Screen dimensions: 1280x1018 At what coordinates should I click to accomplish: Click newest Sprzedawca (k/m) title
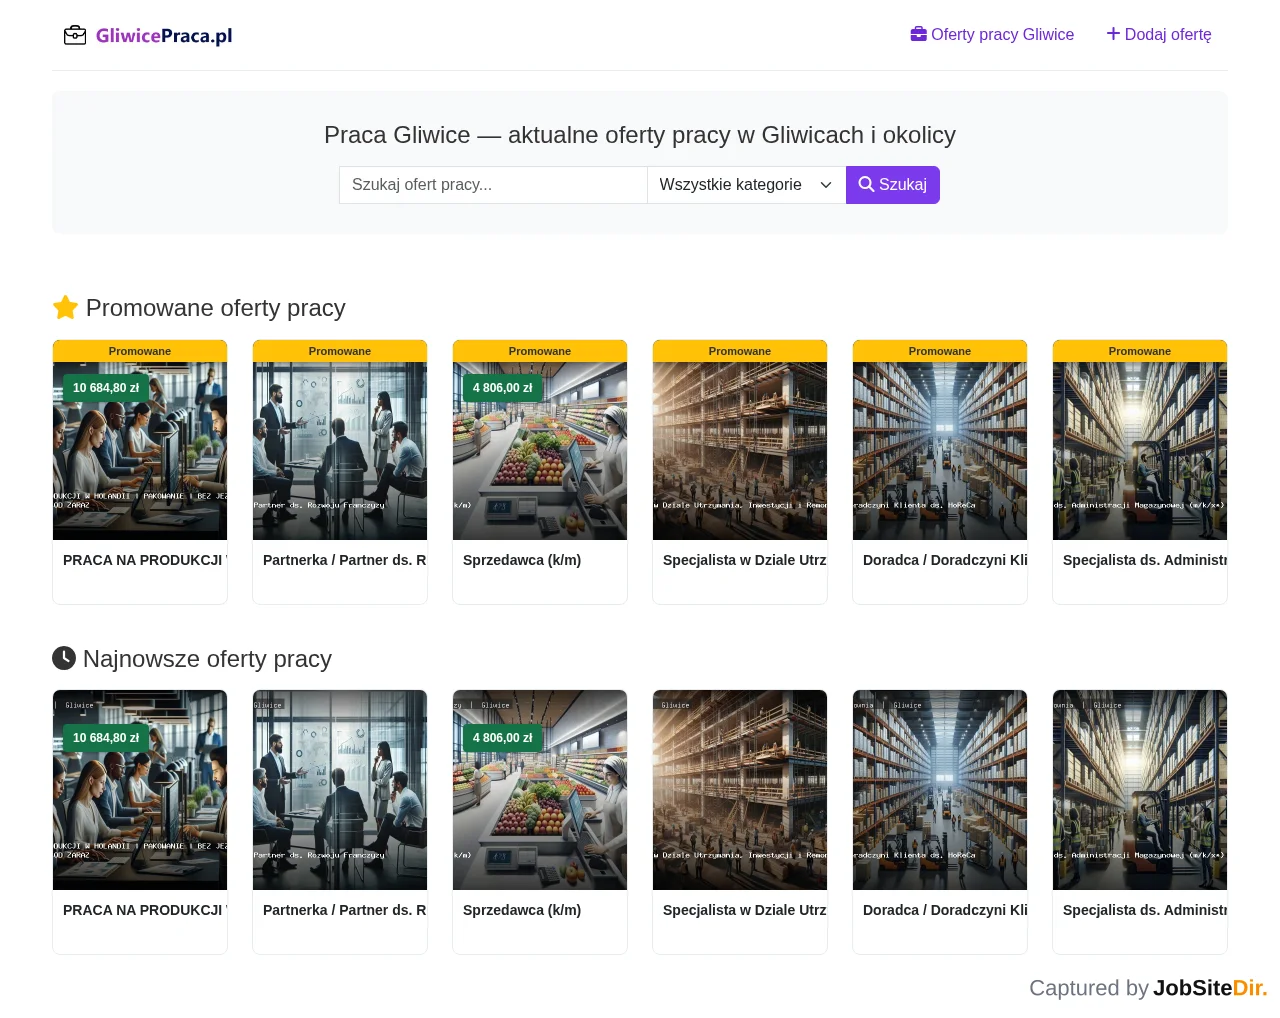[522, 910]
